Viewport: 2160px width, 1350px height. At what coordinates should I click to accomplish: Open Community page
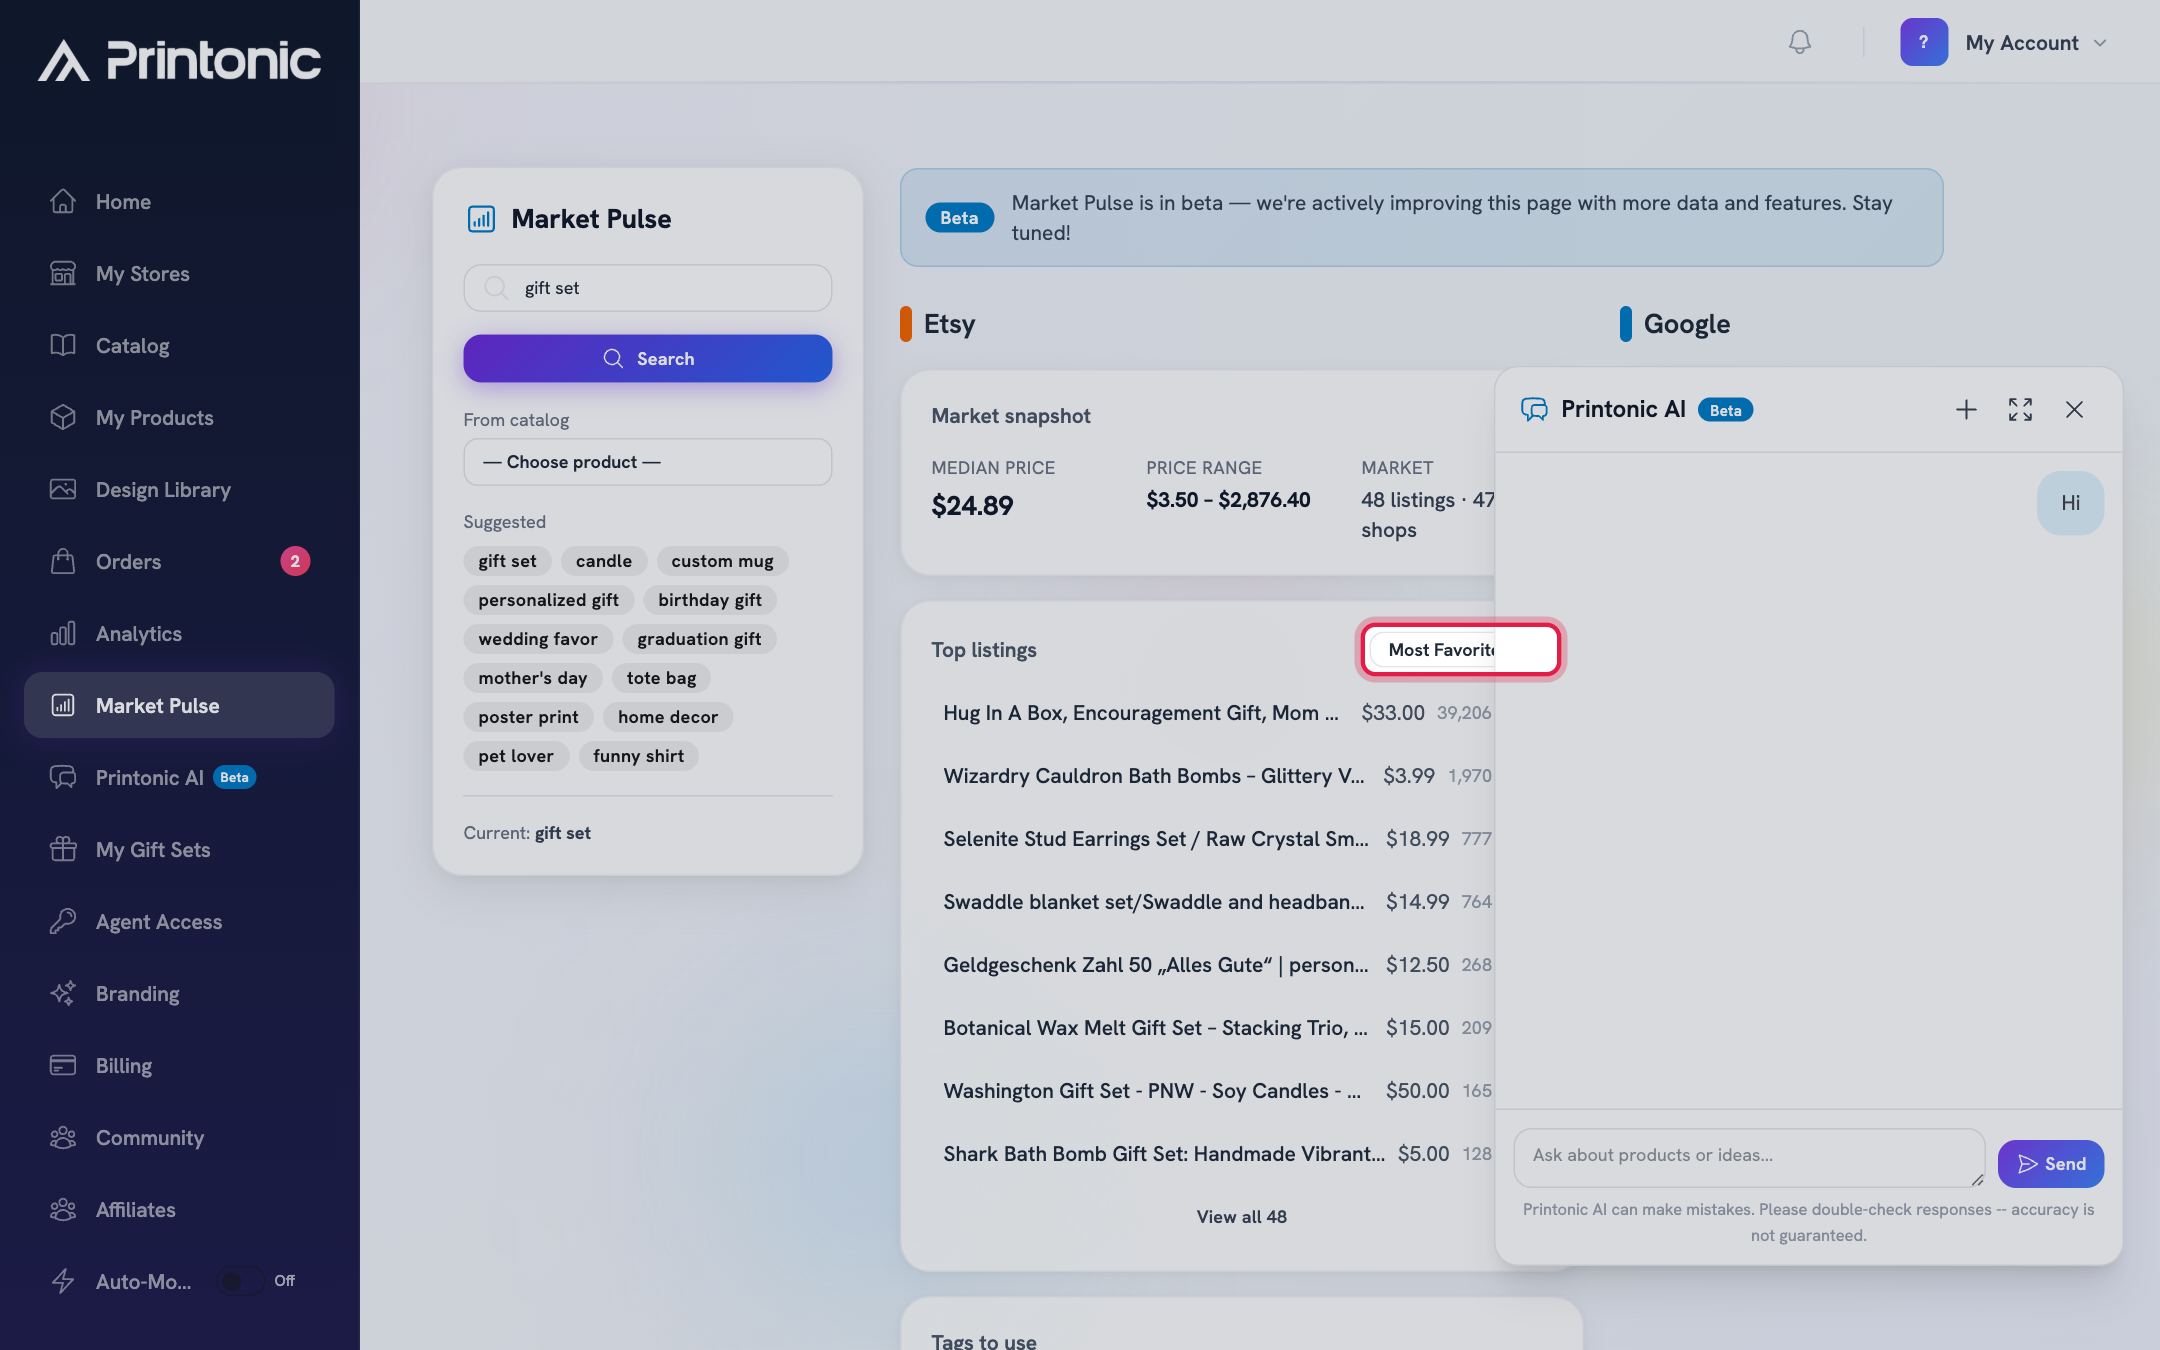click(x=179, y=1138)
